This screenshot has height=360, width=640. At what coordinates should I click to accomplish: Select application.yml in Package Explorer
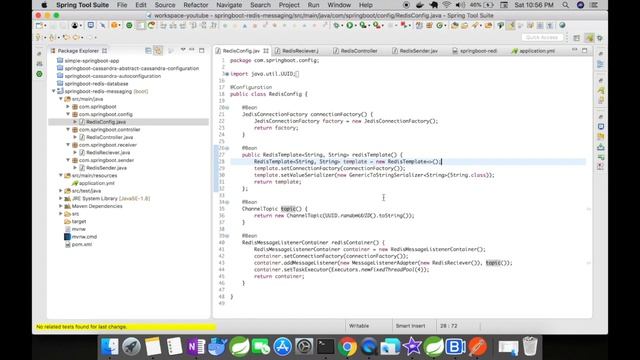tap(96, 183)
